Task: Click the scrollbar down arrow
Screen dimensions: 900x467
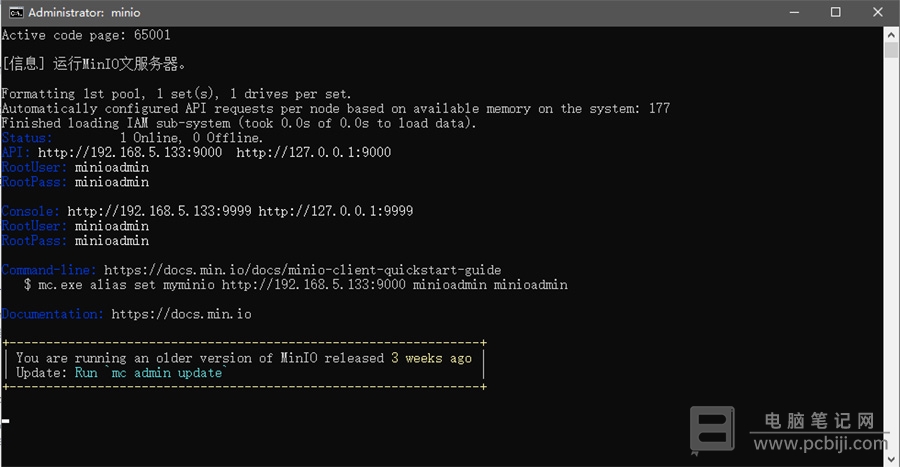Action: [x=891, y=460]
